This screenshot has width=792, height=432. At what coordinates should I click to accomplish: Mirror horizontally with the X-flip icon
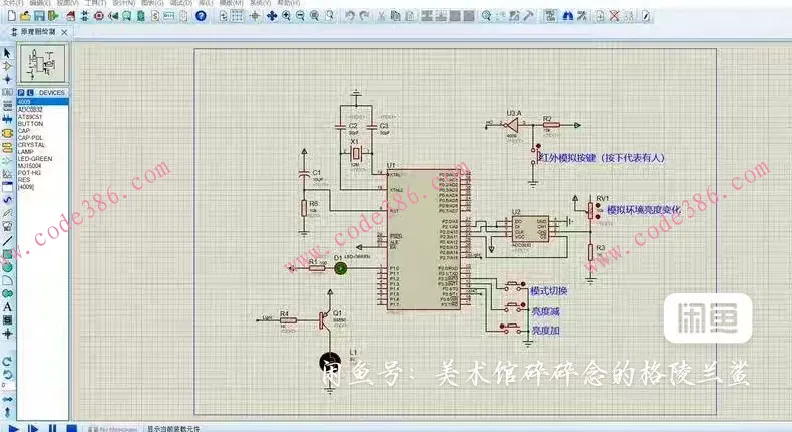7,399
